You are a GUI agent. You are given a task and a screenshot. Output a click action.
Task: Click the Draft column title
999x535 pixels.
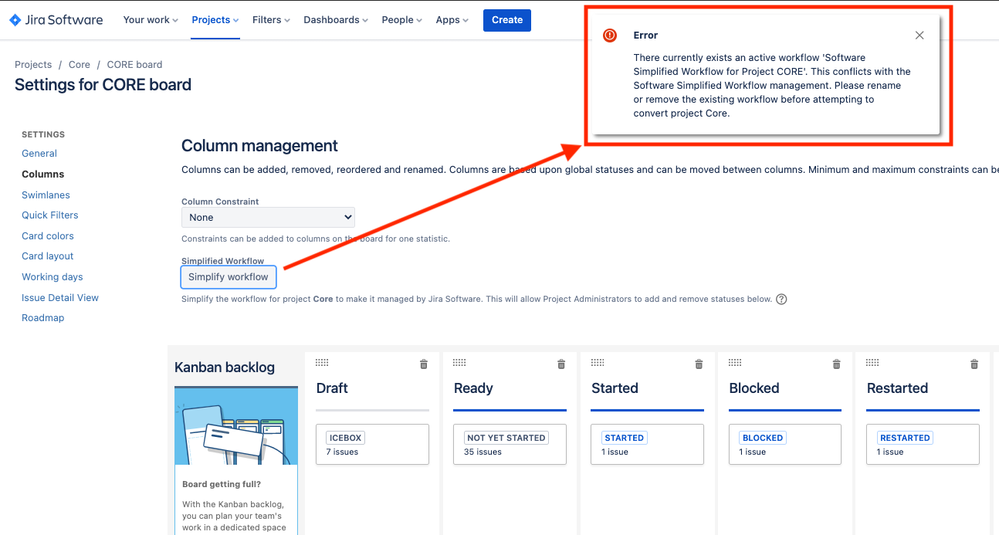pos(332,388)
